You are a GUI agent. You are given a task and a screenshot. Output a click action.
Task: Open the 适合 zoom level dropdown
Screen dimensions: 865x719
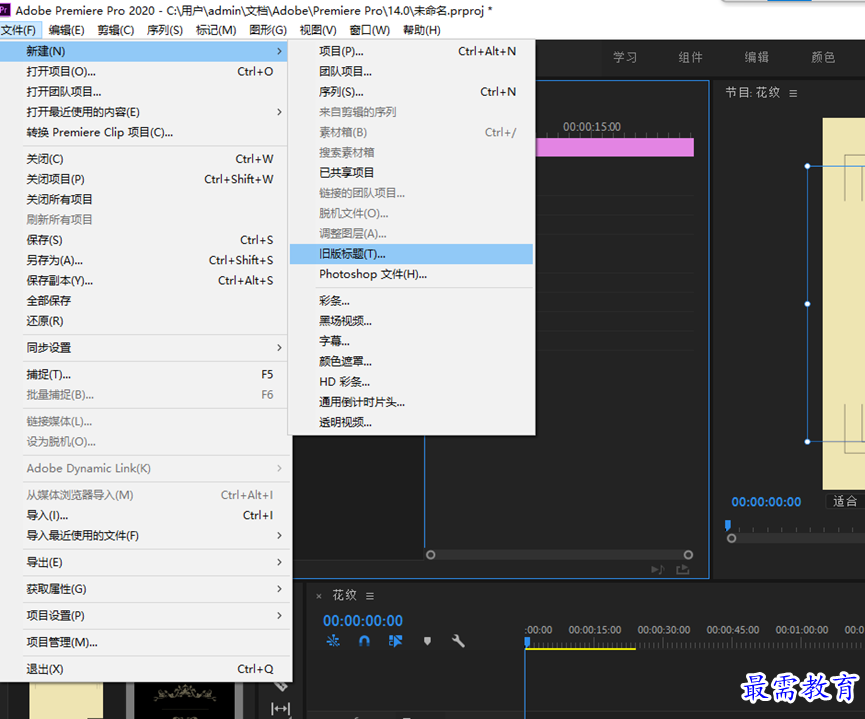845,501
